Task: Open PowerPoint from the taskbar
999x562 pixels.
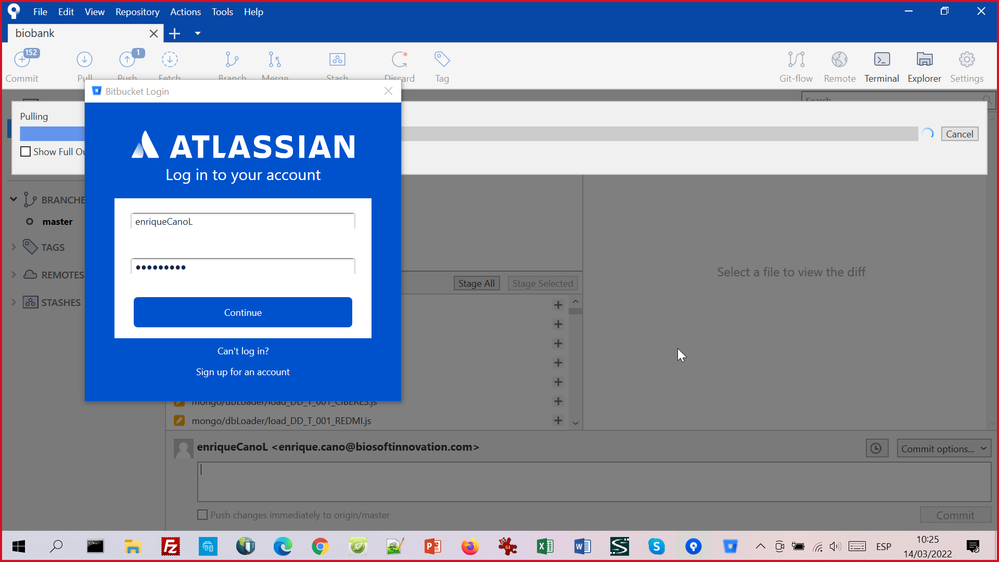Action: 433,546
